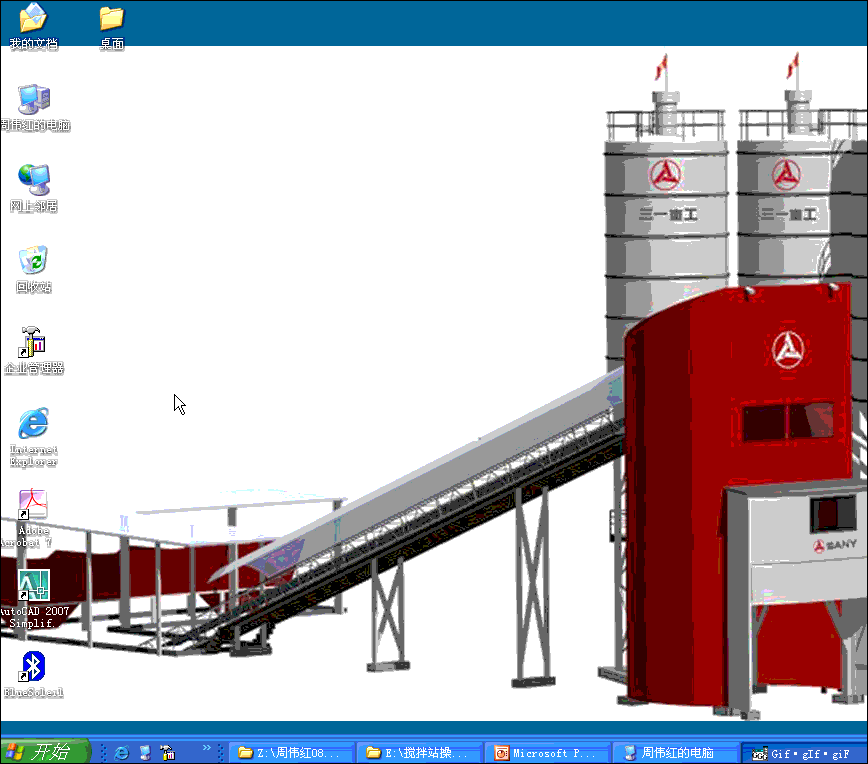Select the Adobe Acrobat 7 shortcut
This screenshot has height=764, width=868.
[27, 519]
